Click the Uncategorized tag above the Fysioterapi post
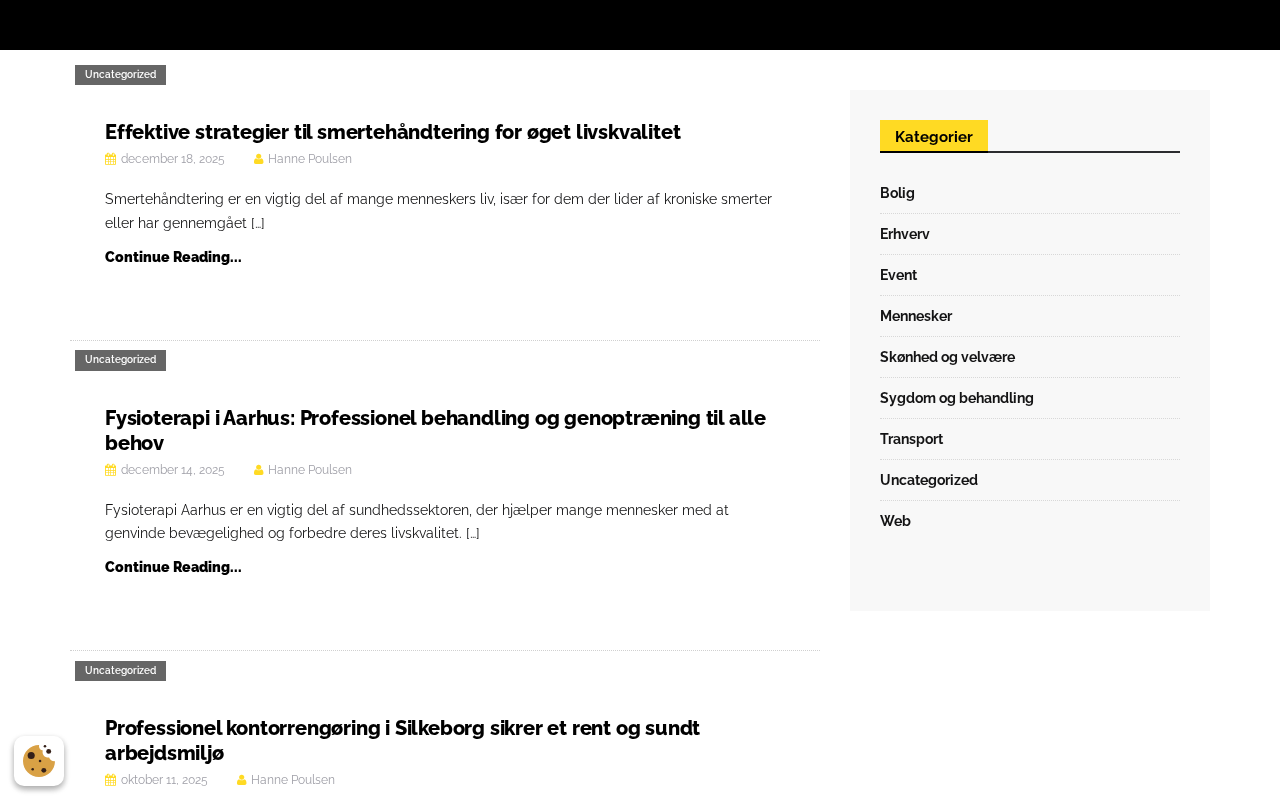Viewport: 1280px width, 800px height. tap(120, 360)
